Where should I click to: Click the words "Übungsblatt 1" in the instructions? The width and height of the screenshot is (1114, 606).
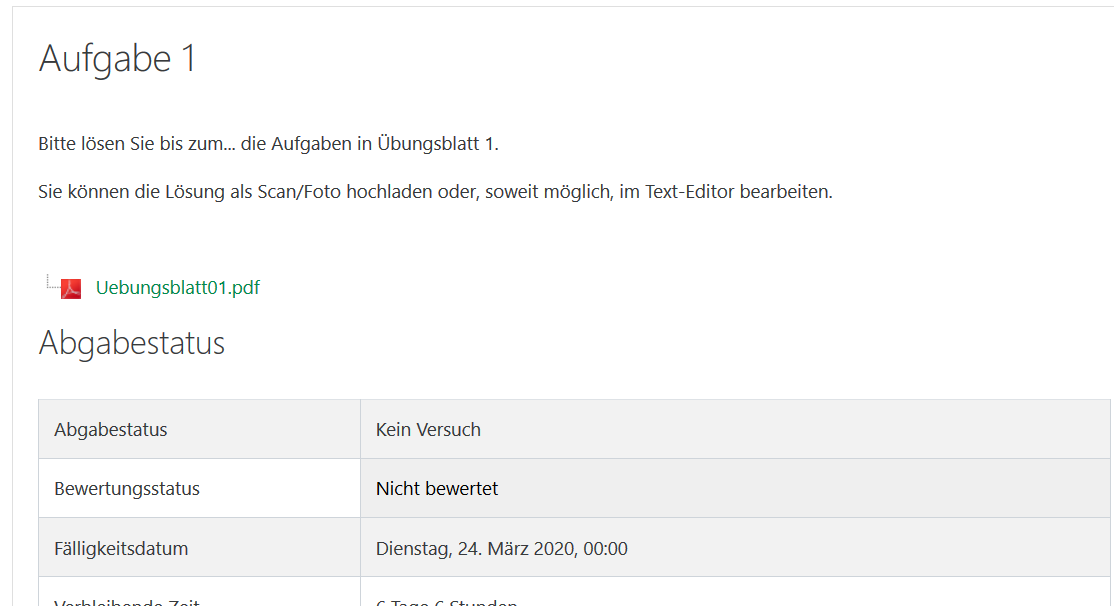coord(435,144)
